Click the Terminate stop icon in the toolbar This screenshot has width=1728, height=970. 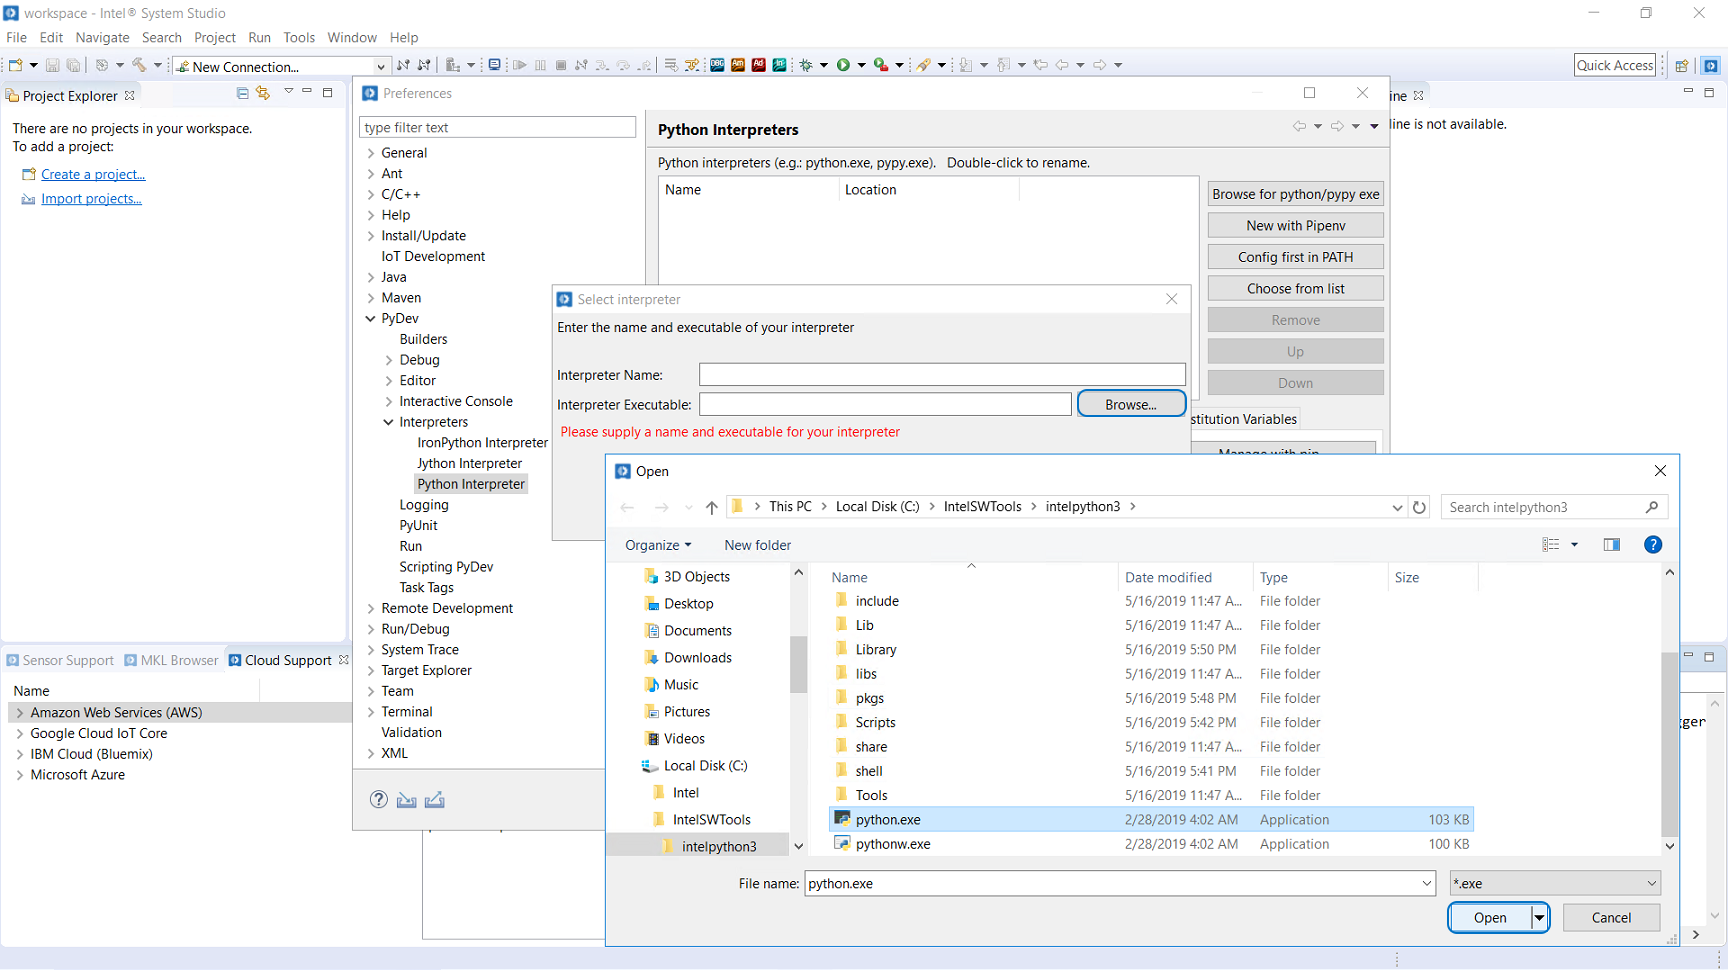pos(561,65)
